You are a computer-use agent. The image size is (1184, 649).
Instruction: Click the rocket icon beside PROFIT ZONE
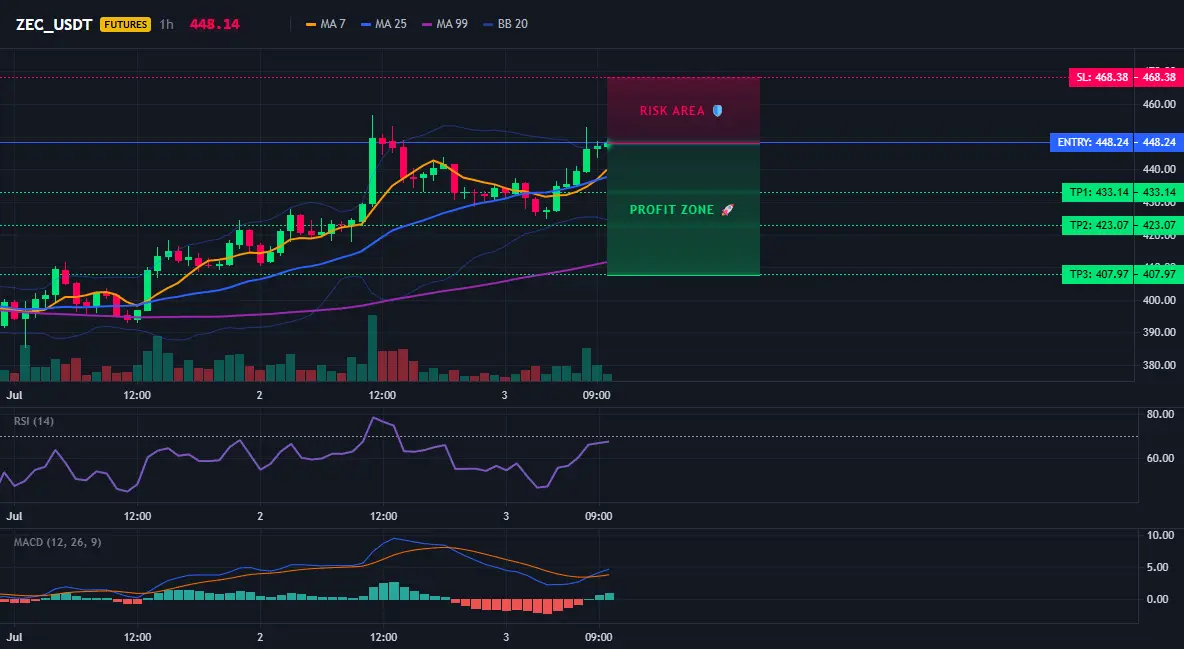727,210
